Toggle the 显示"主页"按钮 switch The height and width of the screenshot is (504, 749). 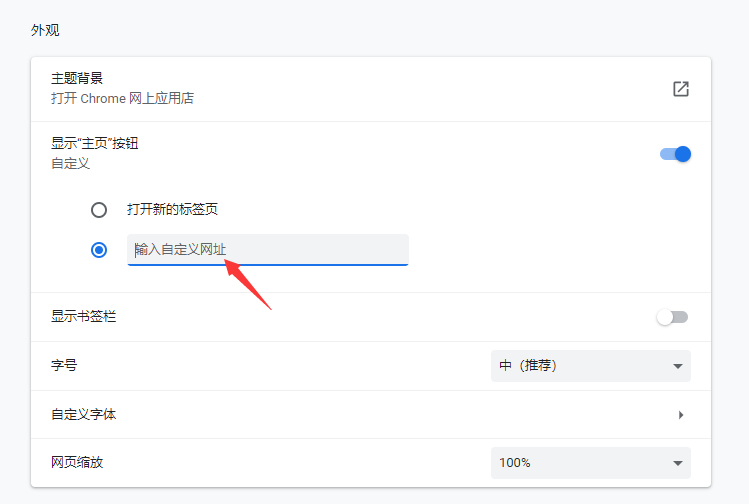pyautogui.click(x=675, y=154)
